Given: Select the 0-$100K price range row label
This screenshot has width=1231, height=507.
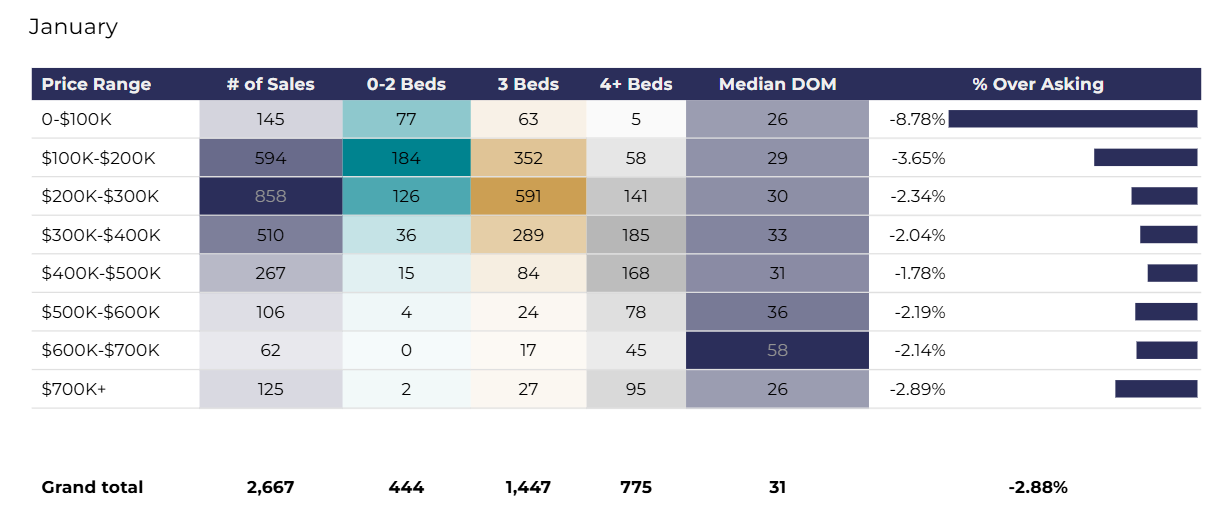Looking at the screenshot, I should [77, 119].
